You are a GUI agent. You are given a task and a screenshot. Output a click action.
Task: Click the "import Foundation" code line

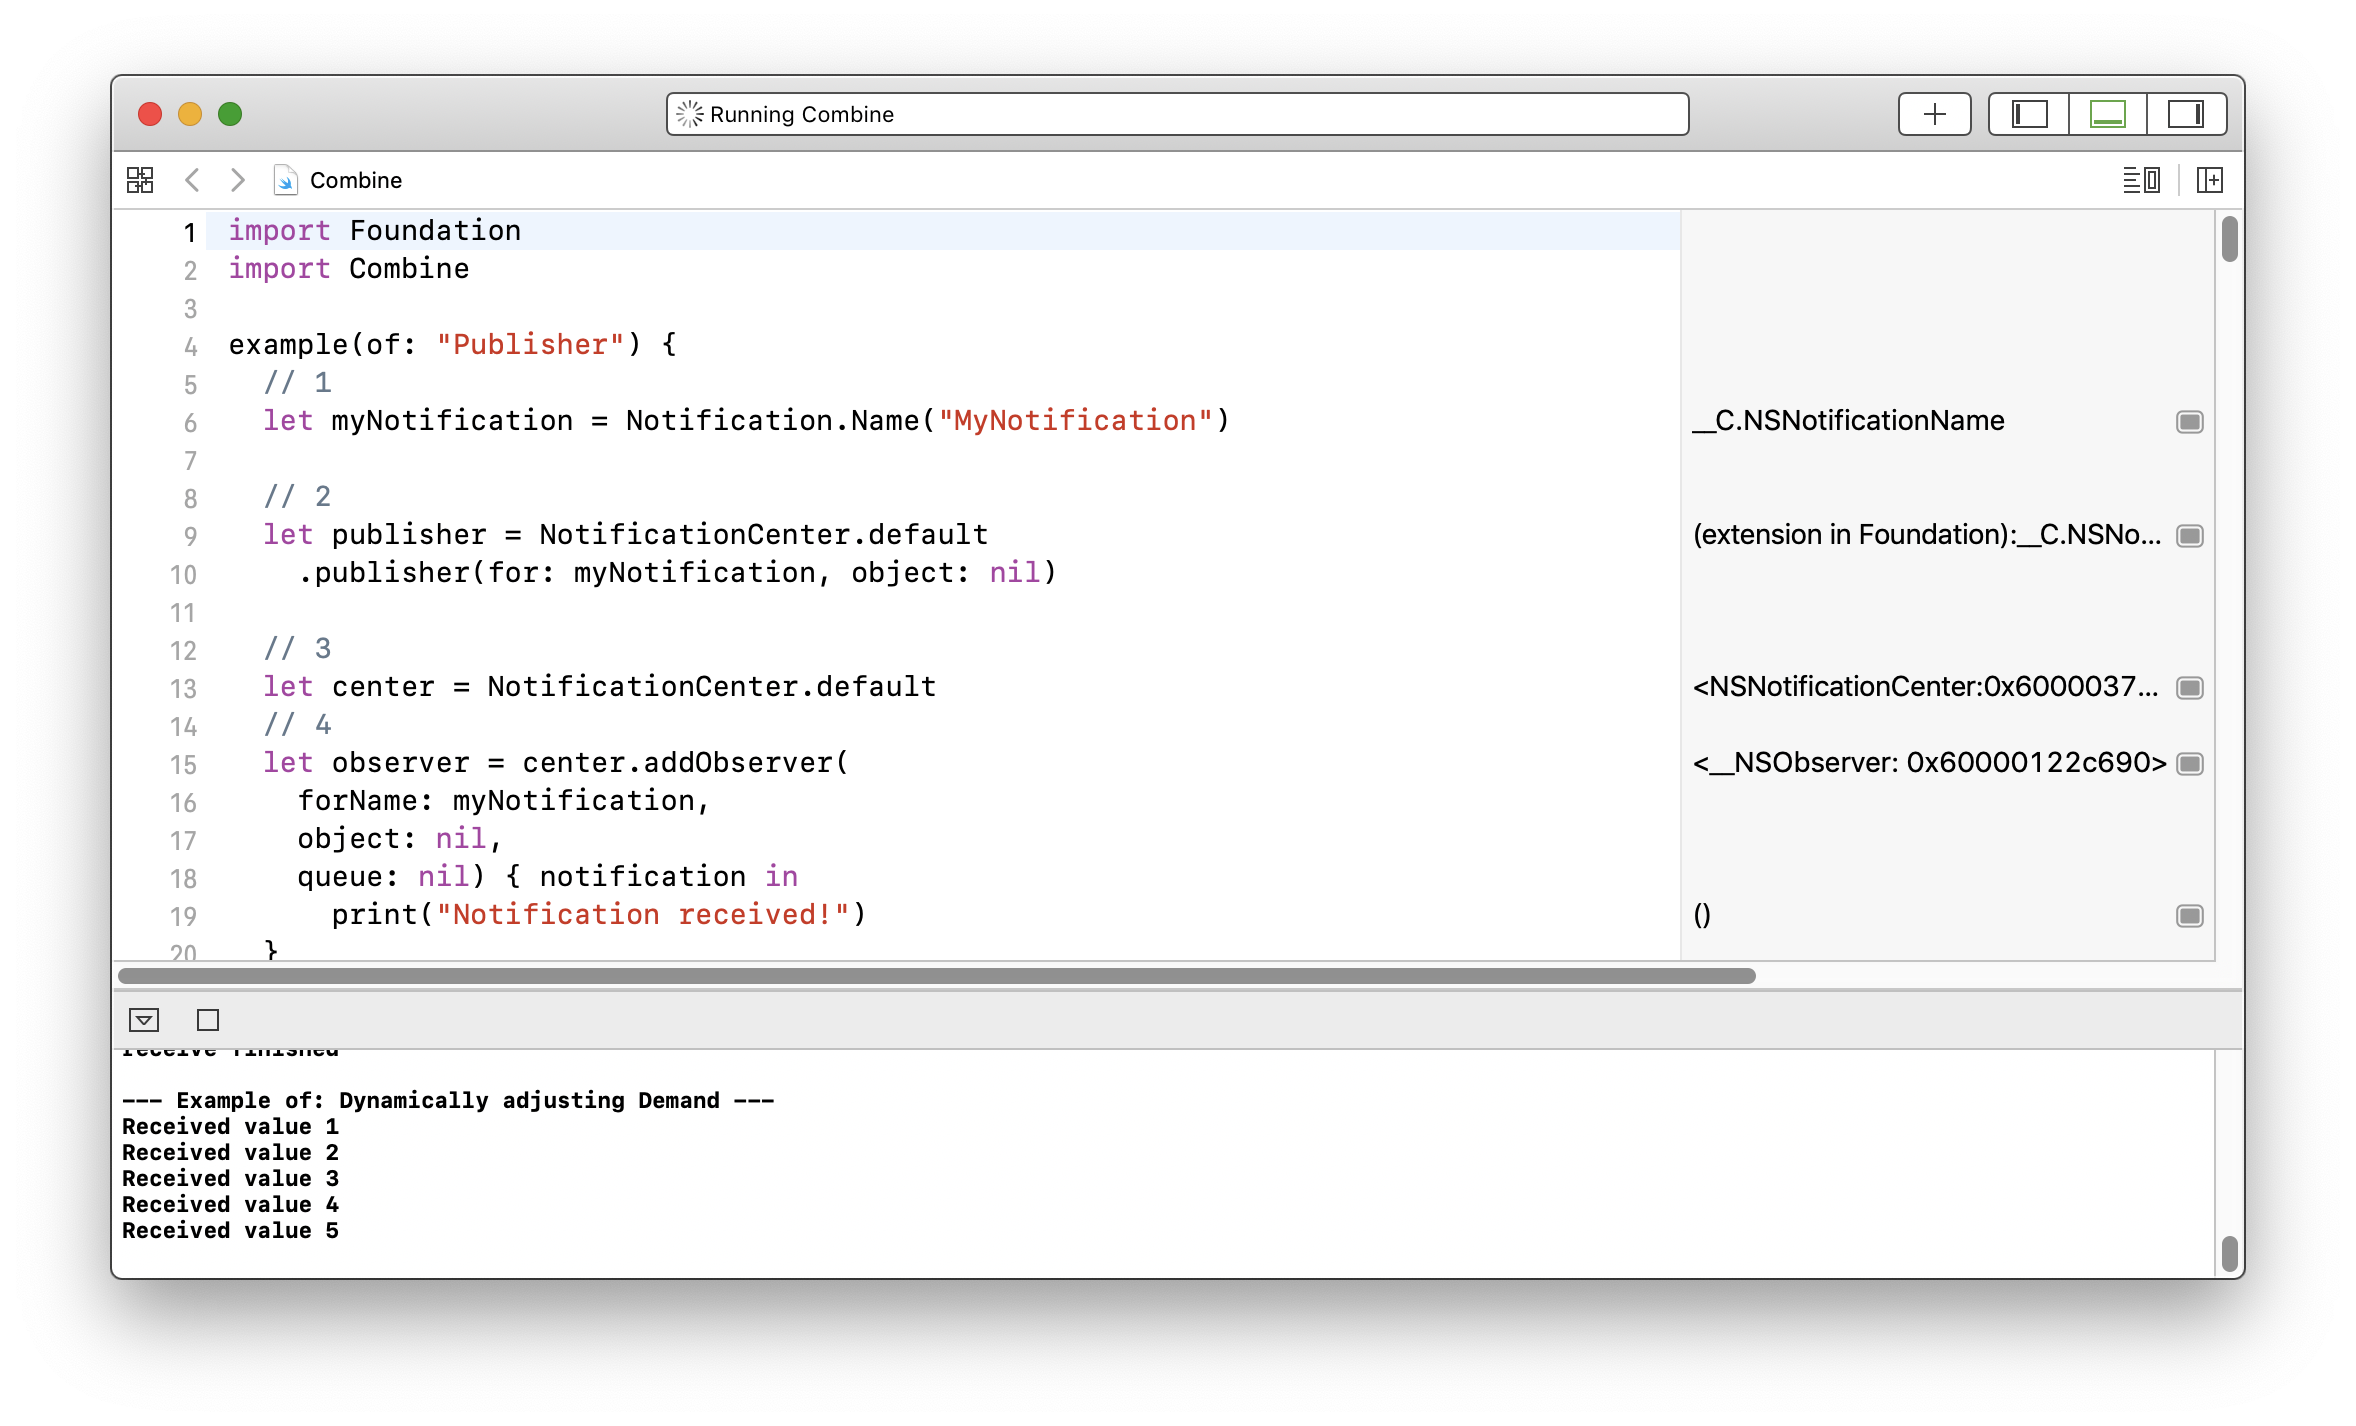coord(375,231)
